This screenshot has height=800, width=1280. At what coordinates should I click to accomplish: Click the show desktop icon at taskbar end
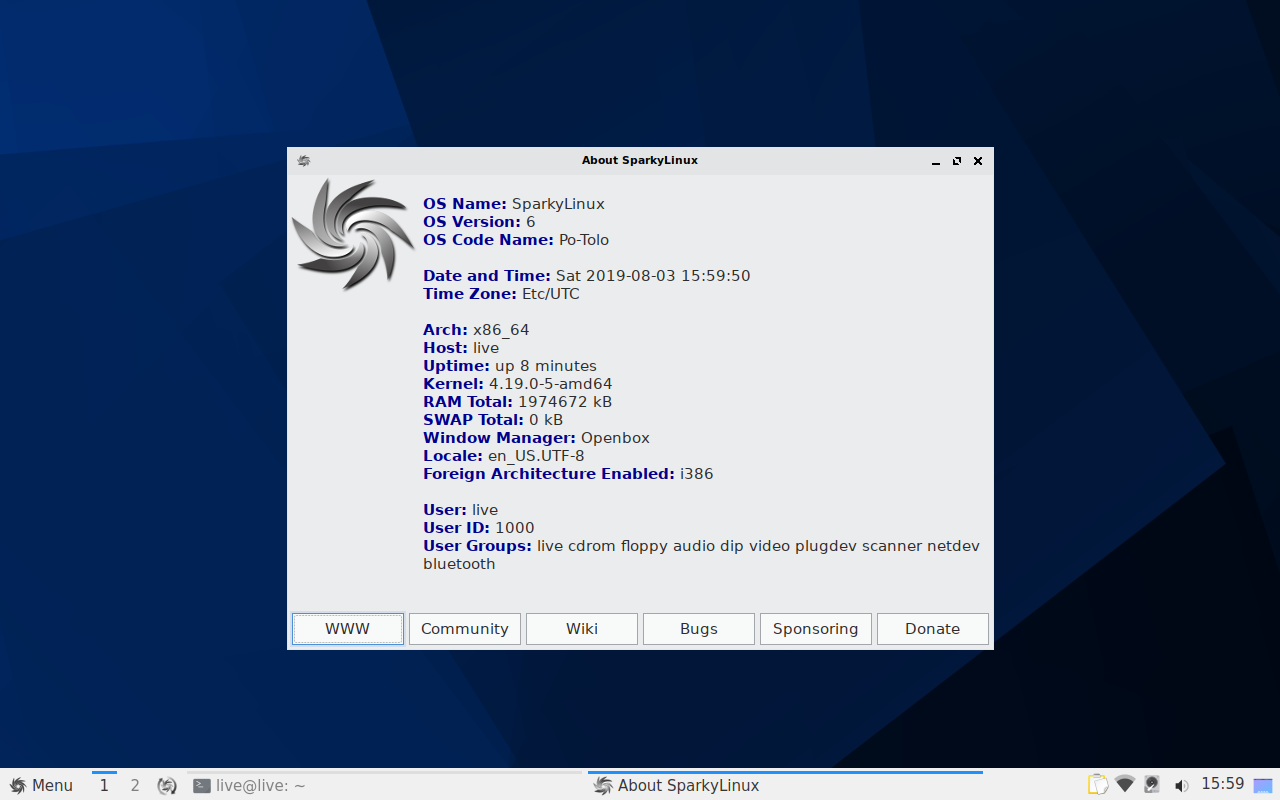pos(1263,785)
